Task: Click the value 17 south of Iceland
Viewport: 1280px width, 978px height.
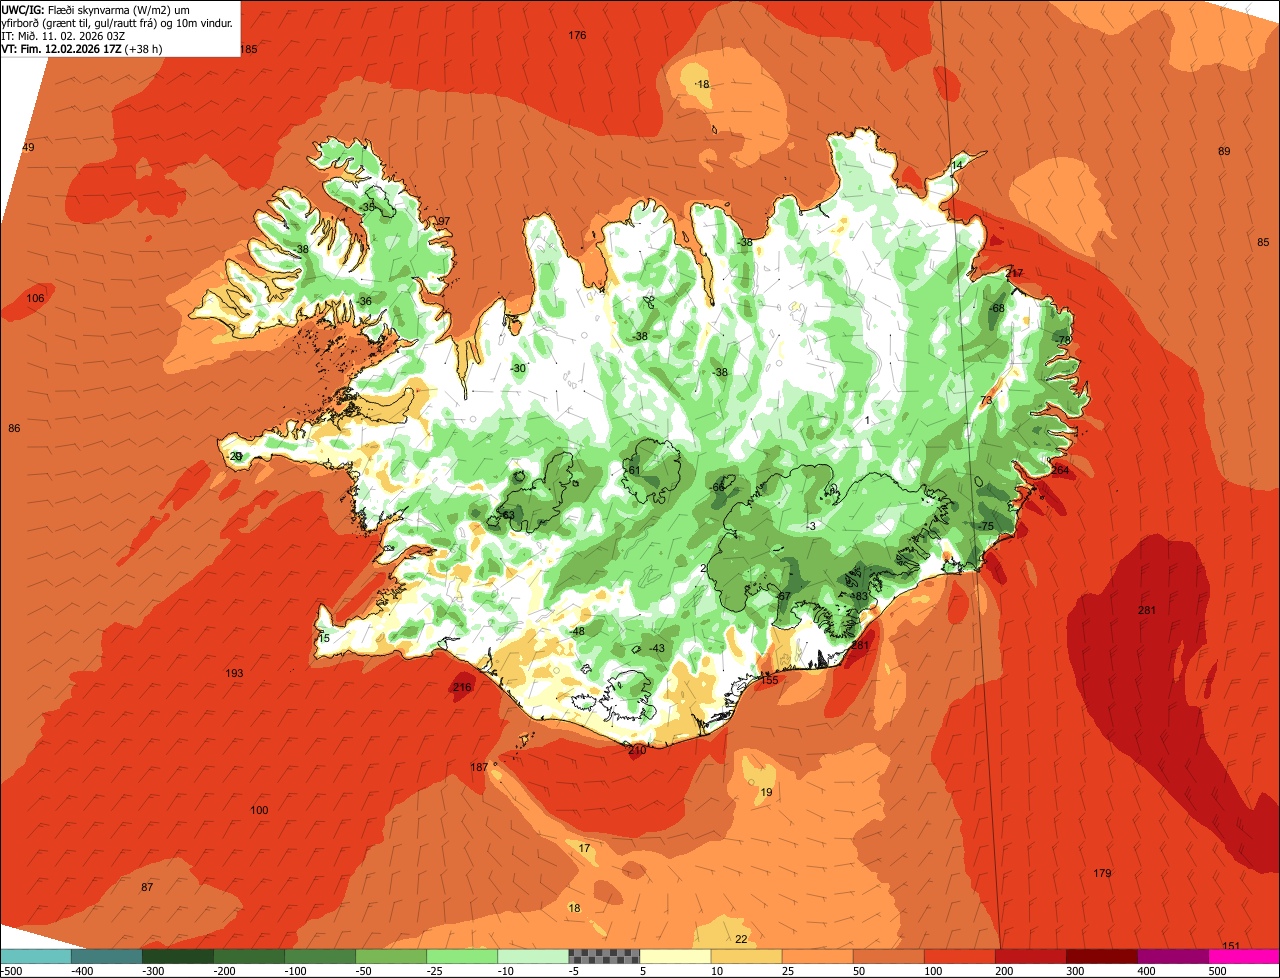Action: tap(585, 848)
